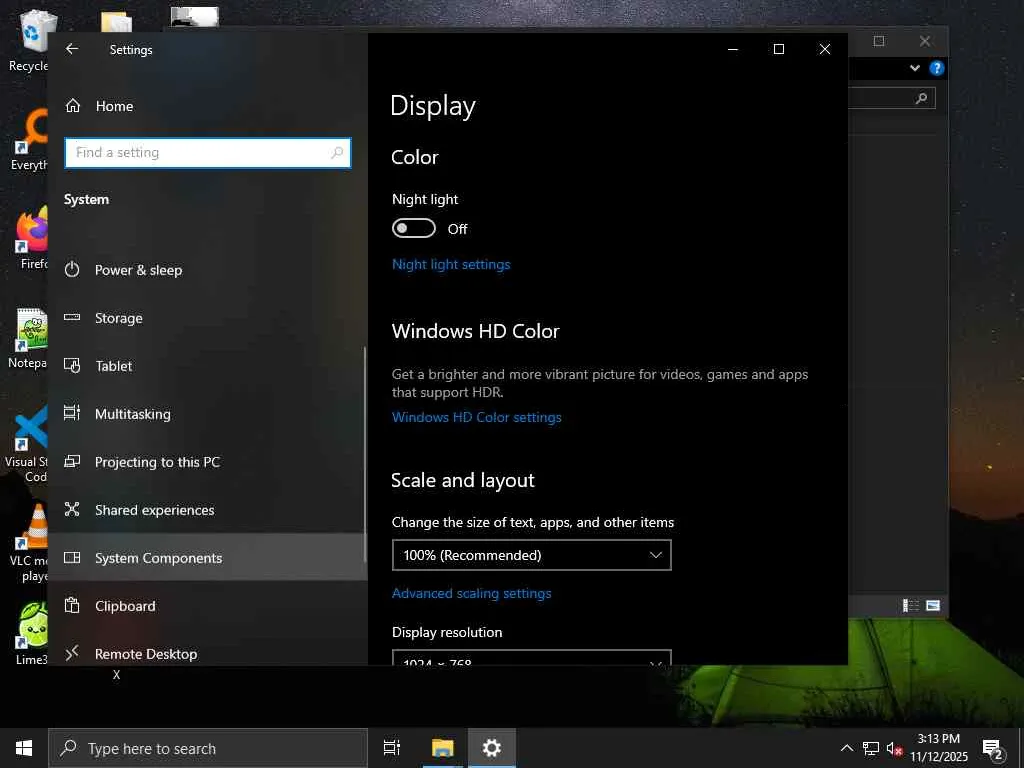The width and height of the screenshot is (1024, 768).
Task: Open the Everything desktop shortcut
Action: coord(29,140)
